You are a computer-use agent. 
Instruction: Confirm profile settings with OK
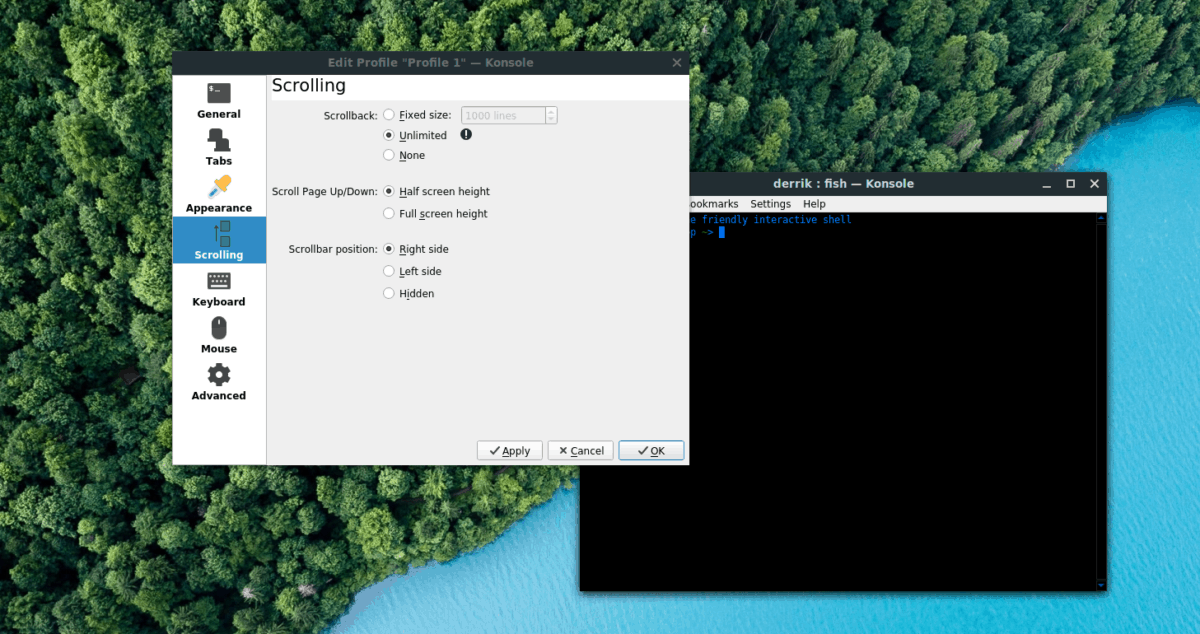coord(651,451)
